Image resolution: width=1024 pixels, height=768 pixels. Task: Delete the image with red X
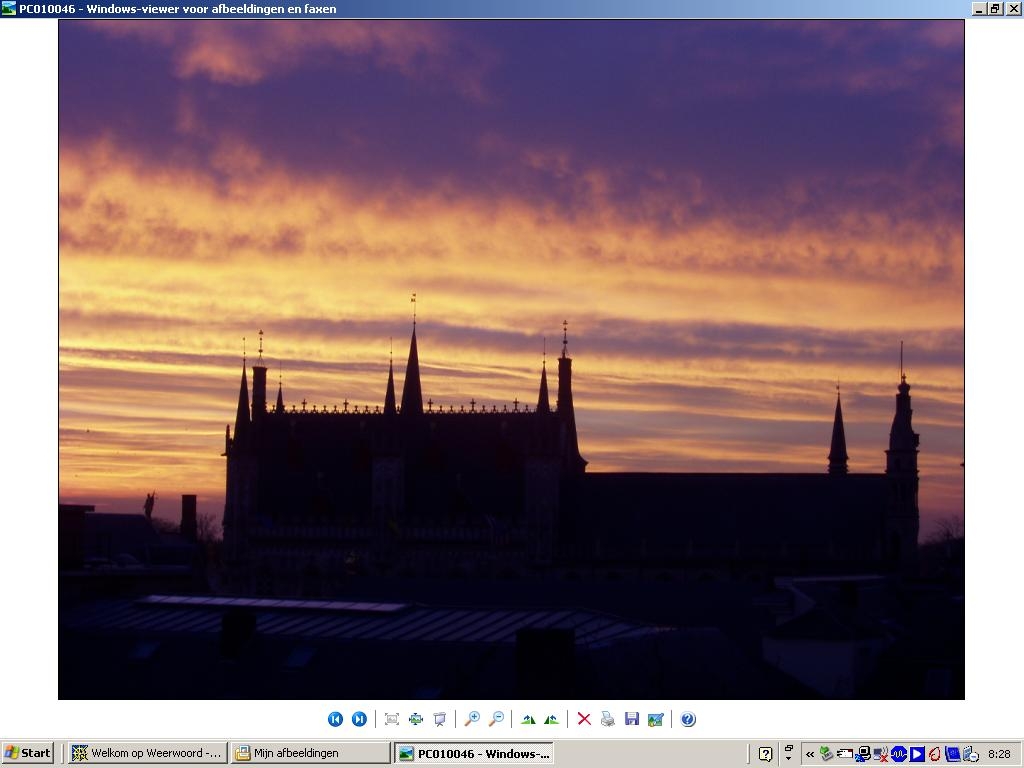(584, 719)
